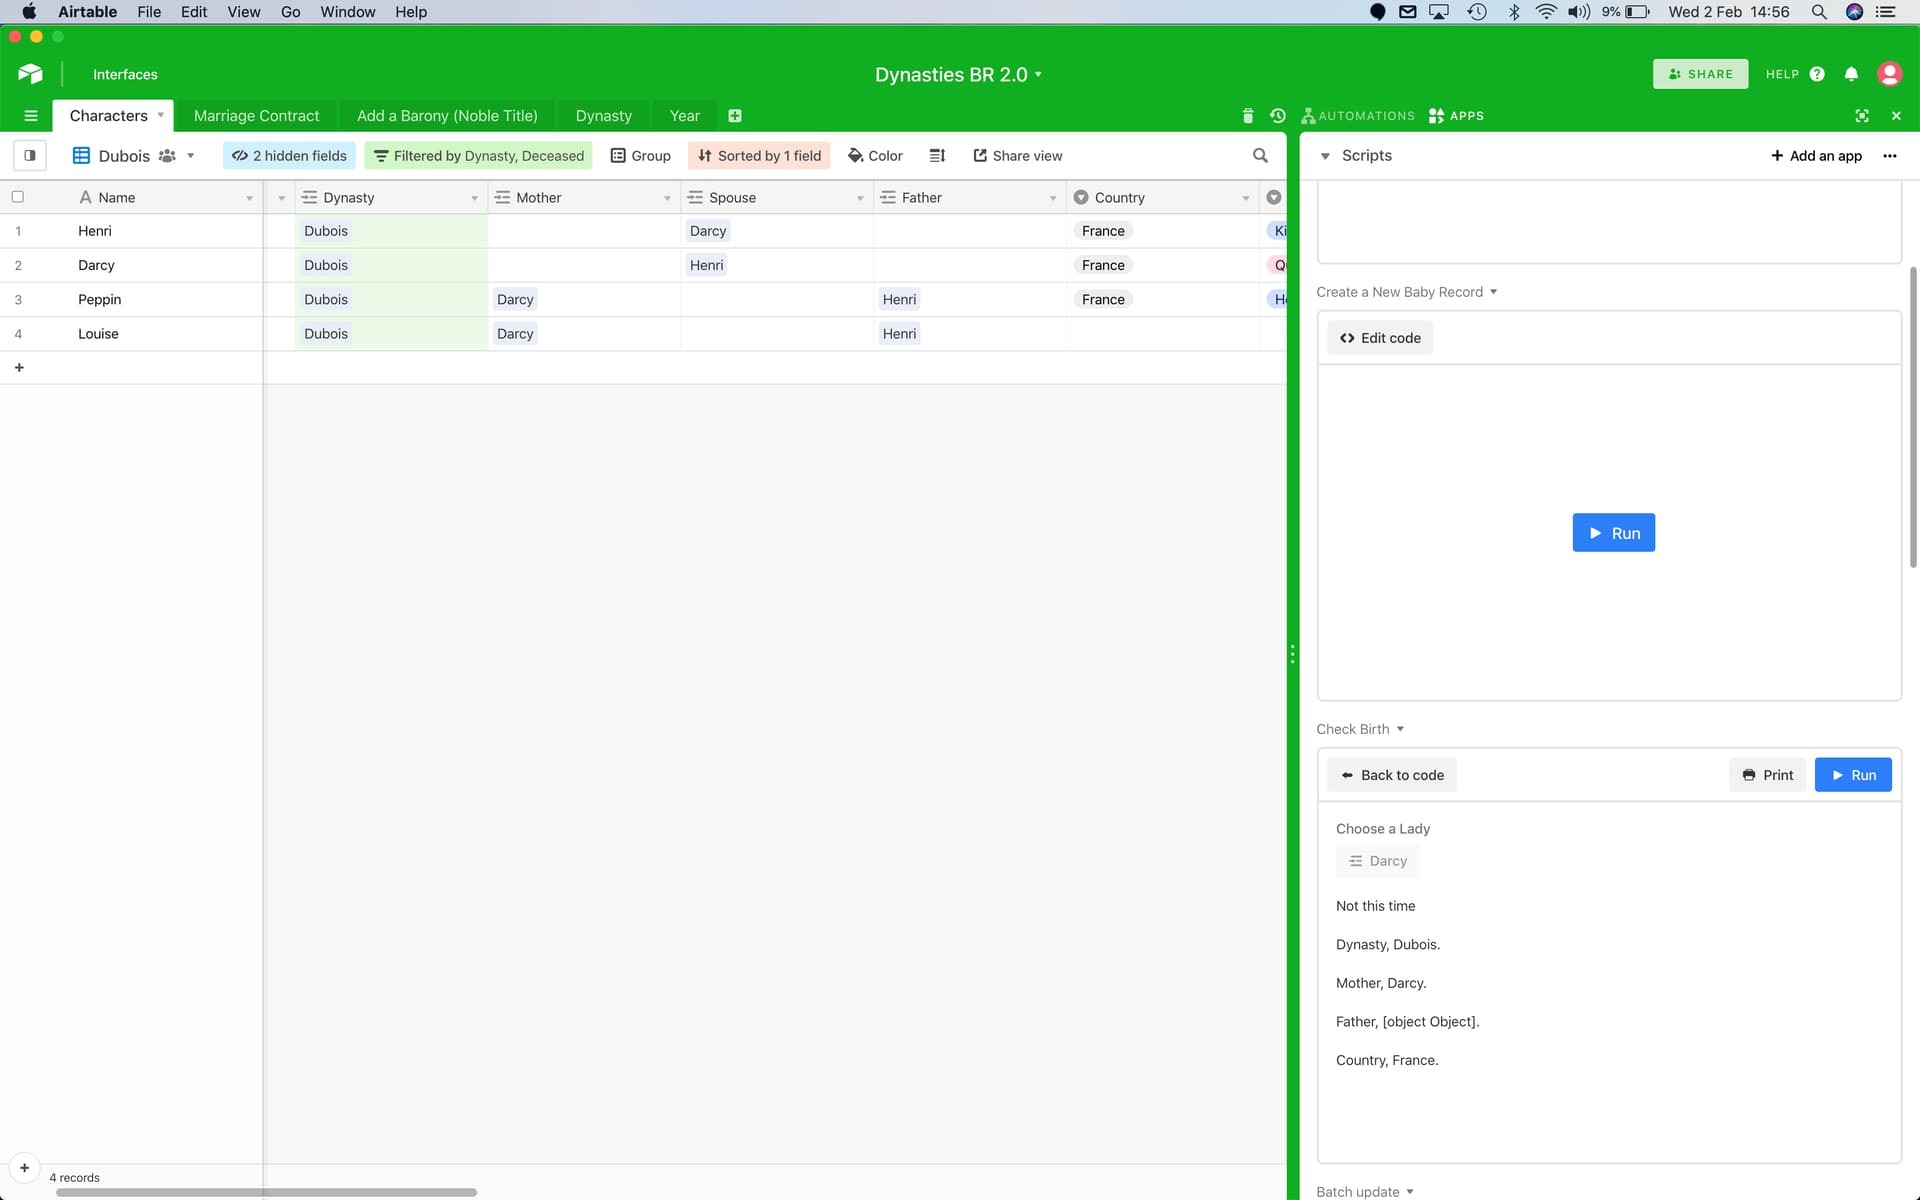Open the Window menu in menu bar
Screen dimensions: 1920x1200
[x=347, y=12]
